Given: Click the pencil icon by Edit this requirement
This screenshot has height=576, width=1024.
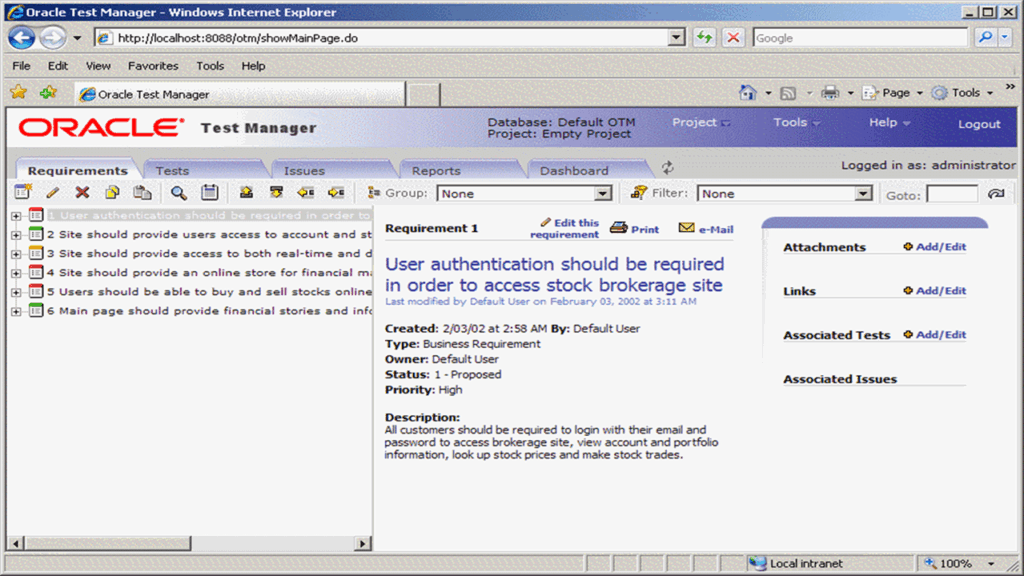Looking at the screenshot, I should pos(546,222).
